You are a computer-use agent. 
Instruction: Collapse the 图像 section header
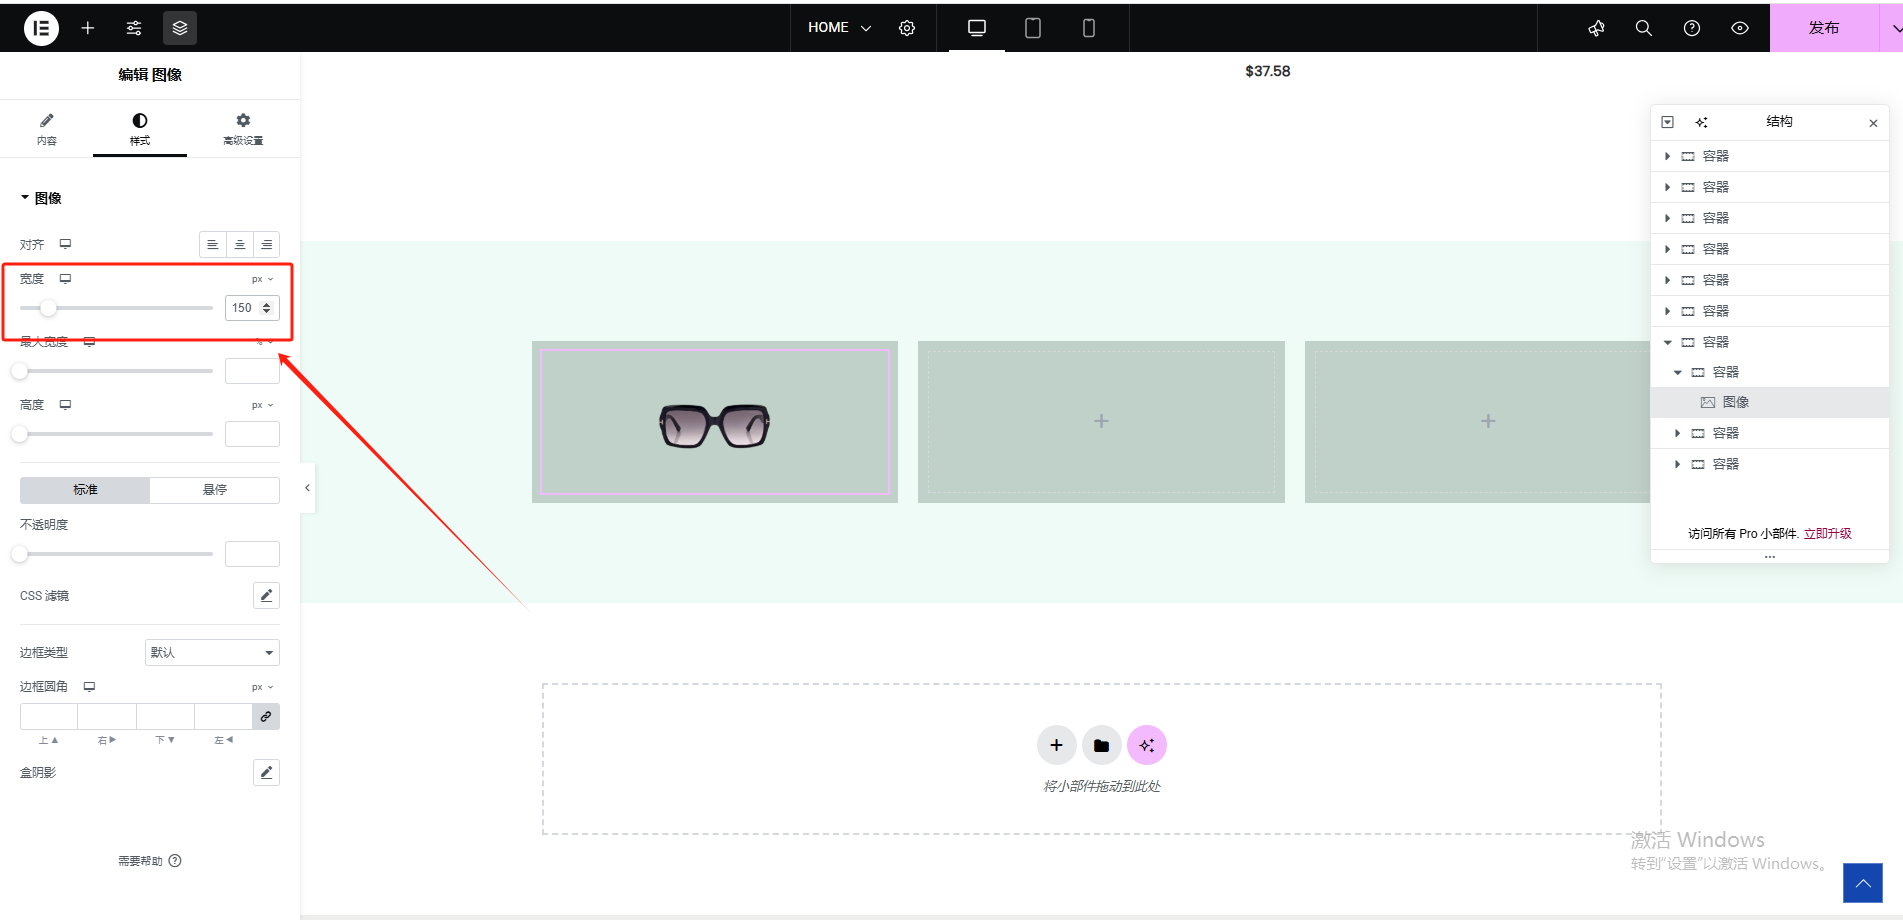click(x=41, y=198)
